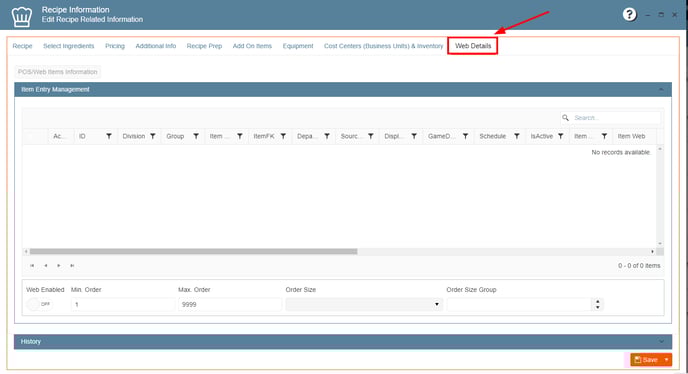Filter the IsActive column
The image size is (688, 374).
coord(561,136)
